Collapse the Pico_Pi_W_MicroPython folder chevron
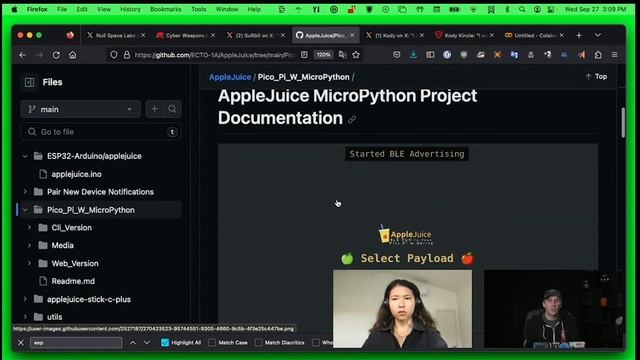This screenshot has width=640, height=360. point(25,210)
